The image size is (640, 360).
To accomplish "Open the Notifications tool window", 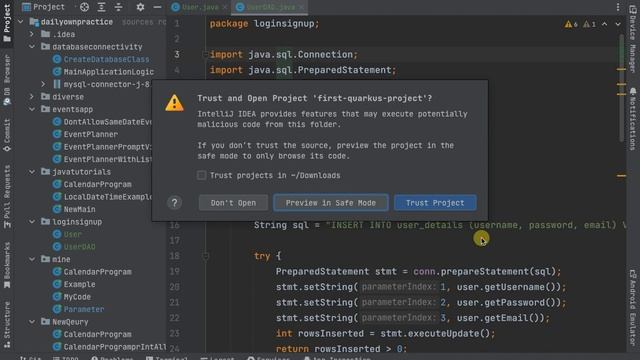I will [x=633, y=119].
